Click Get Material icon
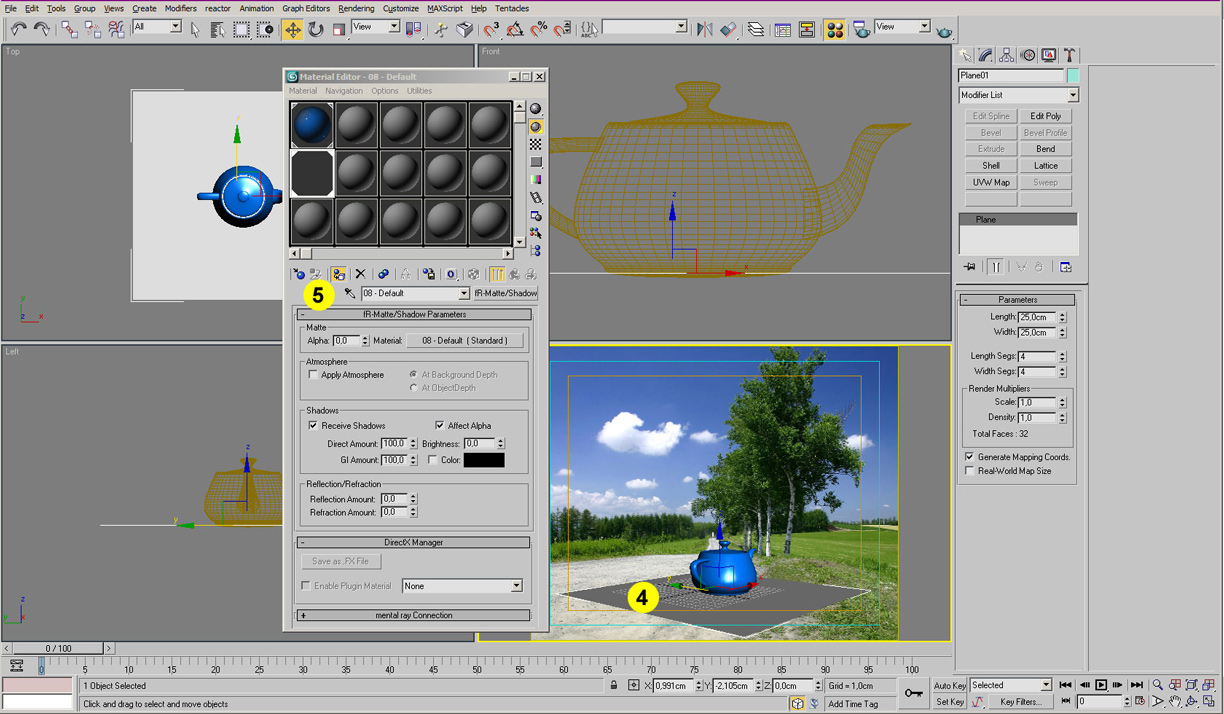1224x714 pixels. (298, 274)
